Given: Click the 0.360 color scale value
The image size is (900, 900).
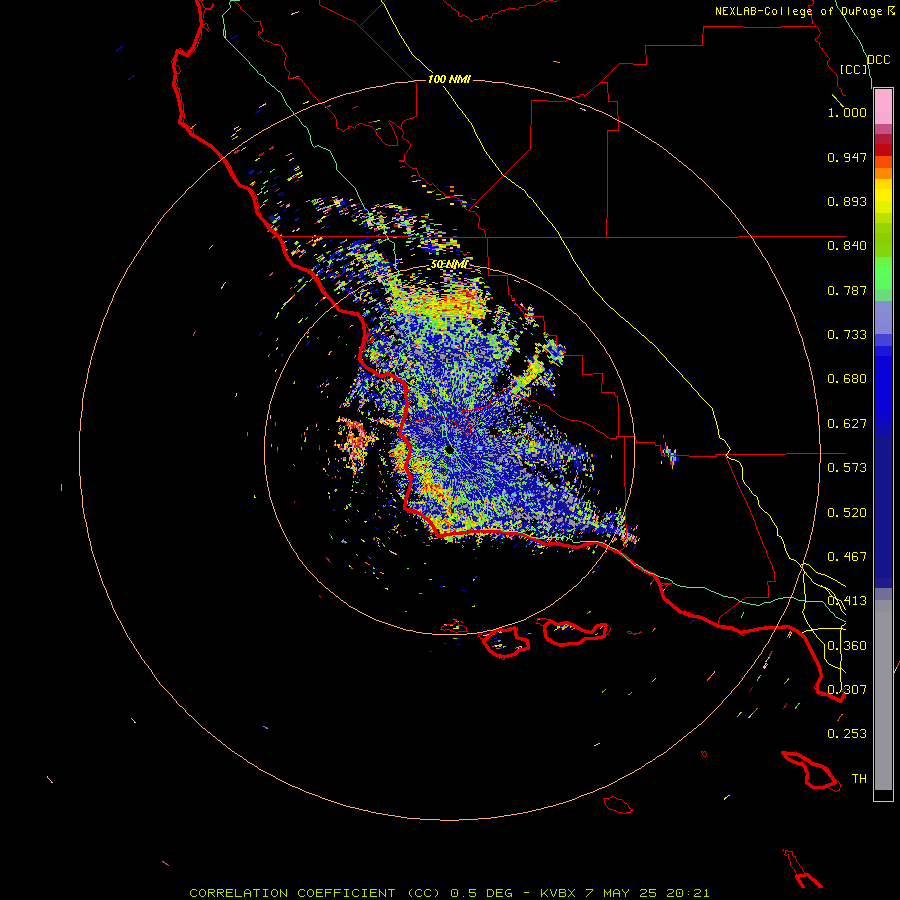Looking at the screenshot, I should (847, 646).
